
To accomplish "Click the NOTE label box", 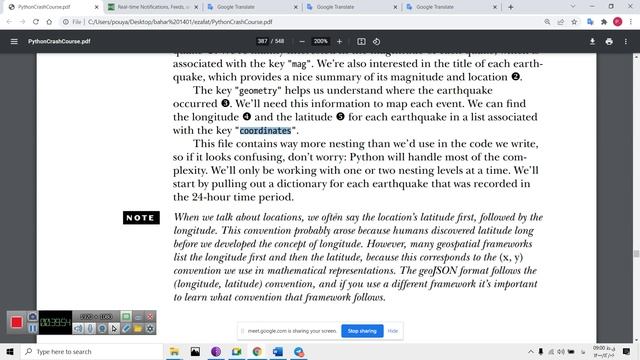I will (141, 218).
